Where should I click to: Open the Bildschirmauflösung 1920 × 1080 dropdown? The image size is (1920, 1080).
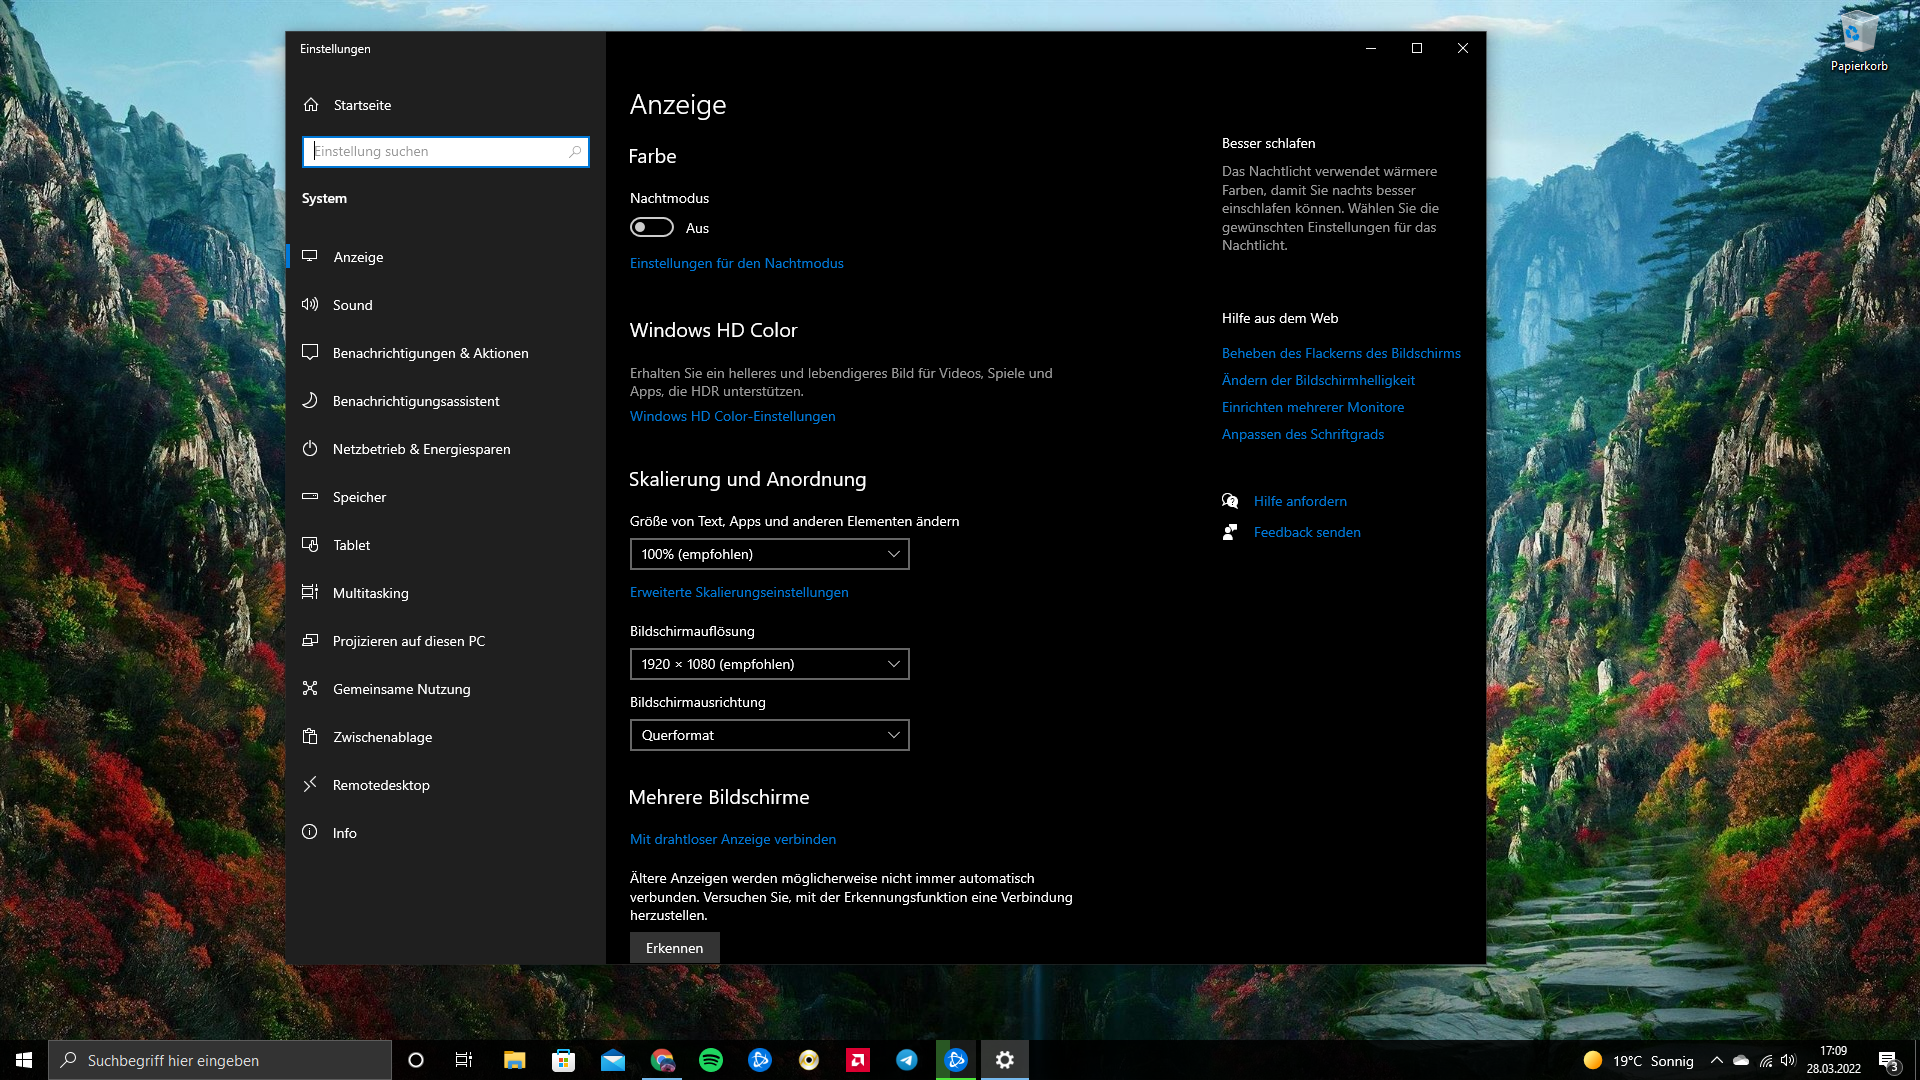click(769, 664)
